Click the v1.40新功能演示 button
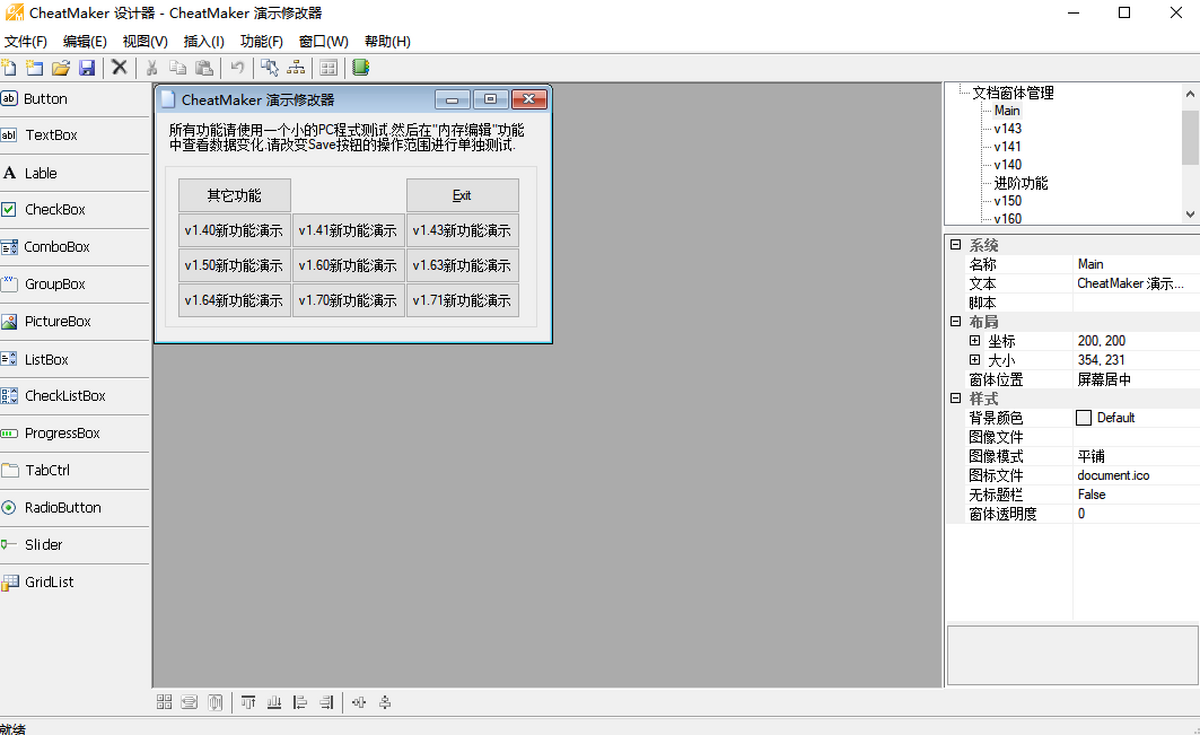The width and height of the screenshot is (1200, 735). [x=234, y=230]
